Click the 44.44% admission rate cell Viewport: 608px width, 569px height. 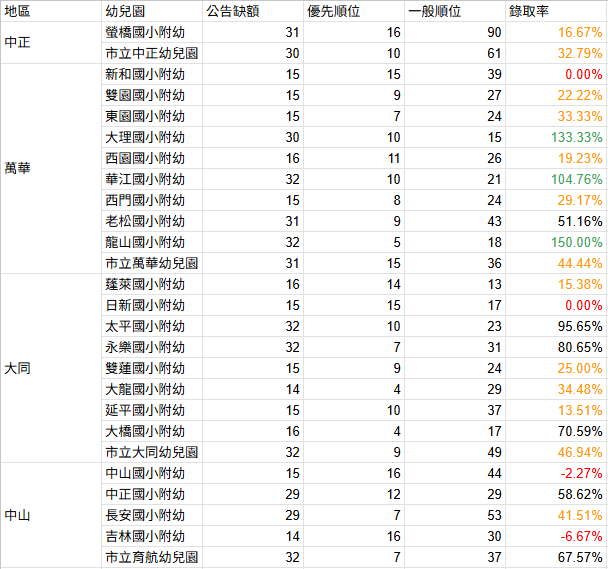point(556,263)
